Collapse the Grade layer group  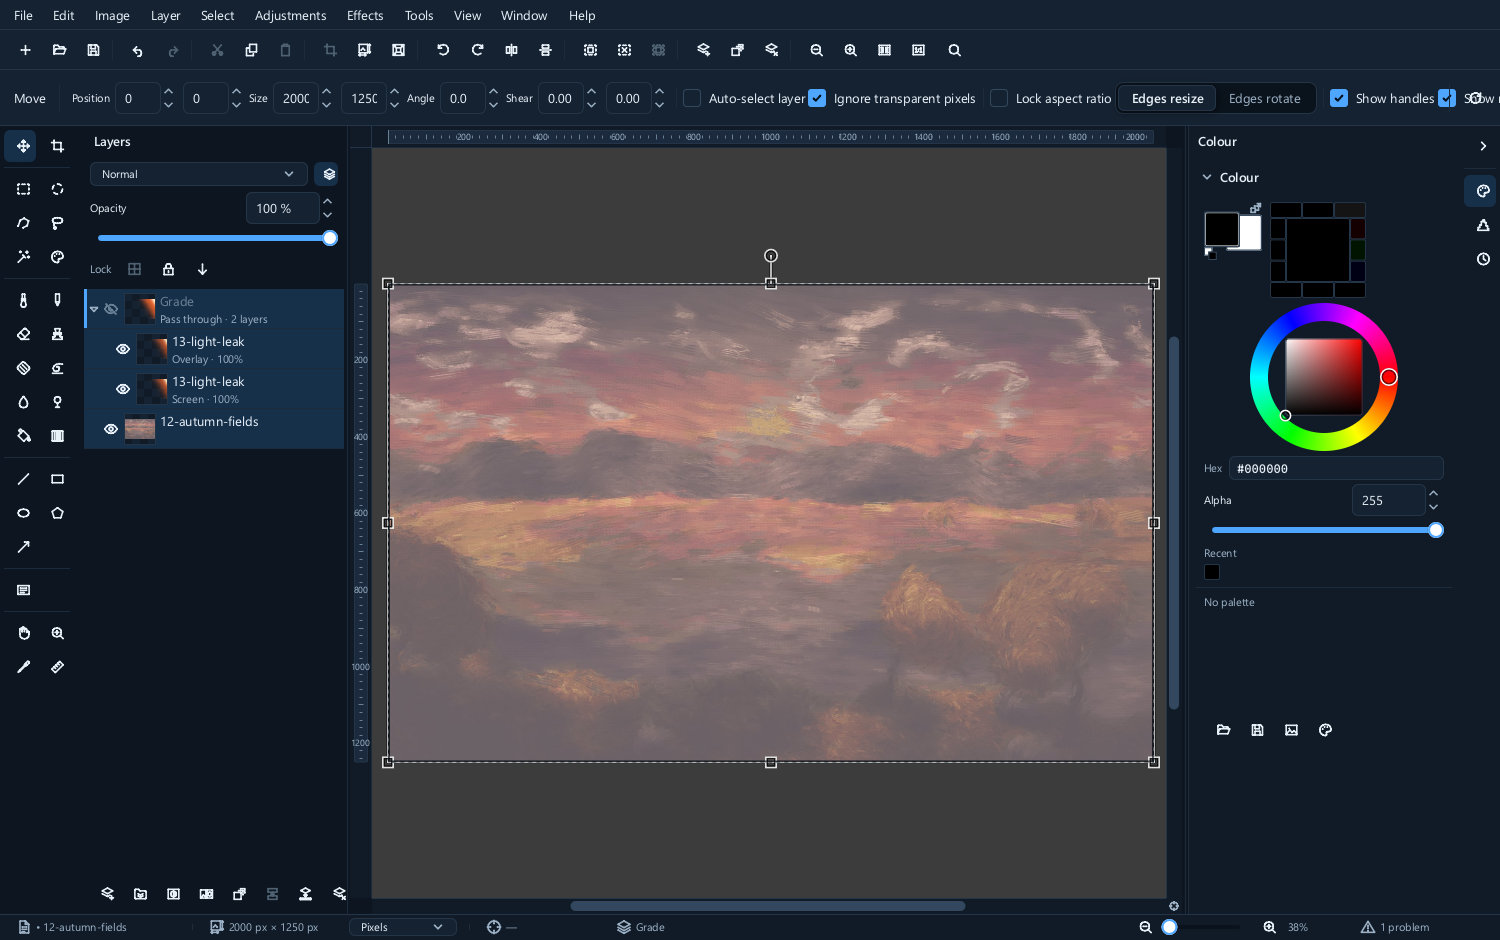click(94, 309)
